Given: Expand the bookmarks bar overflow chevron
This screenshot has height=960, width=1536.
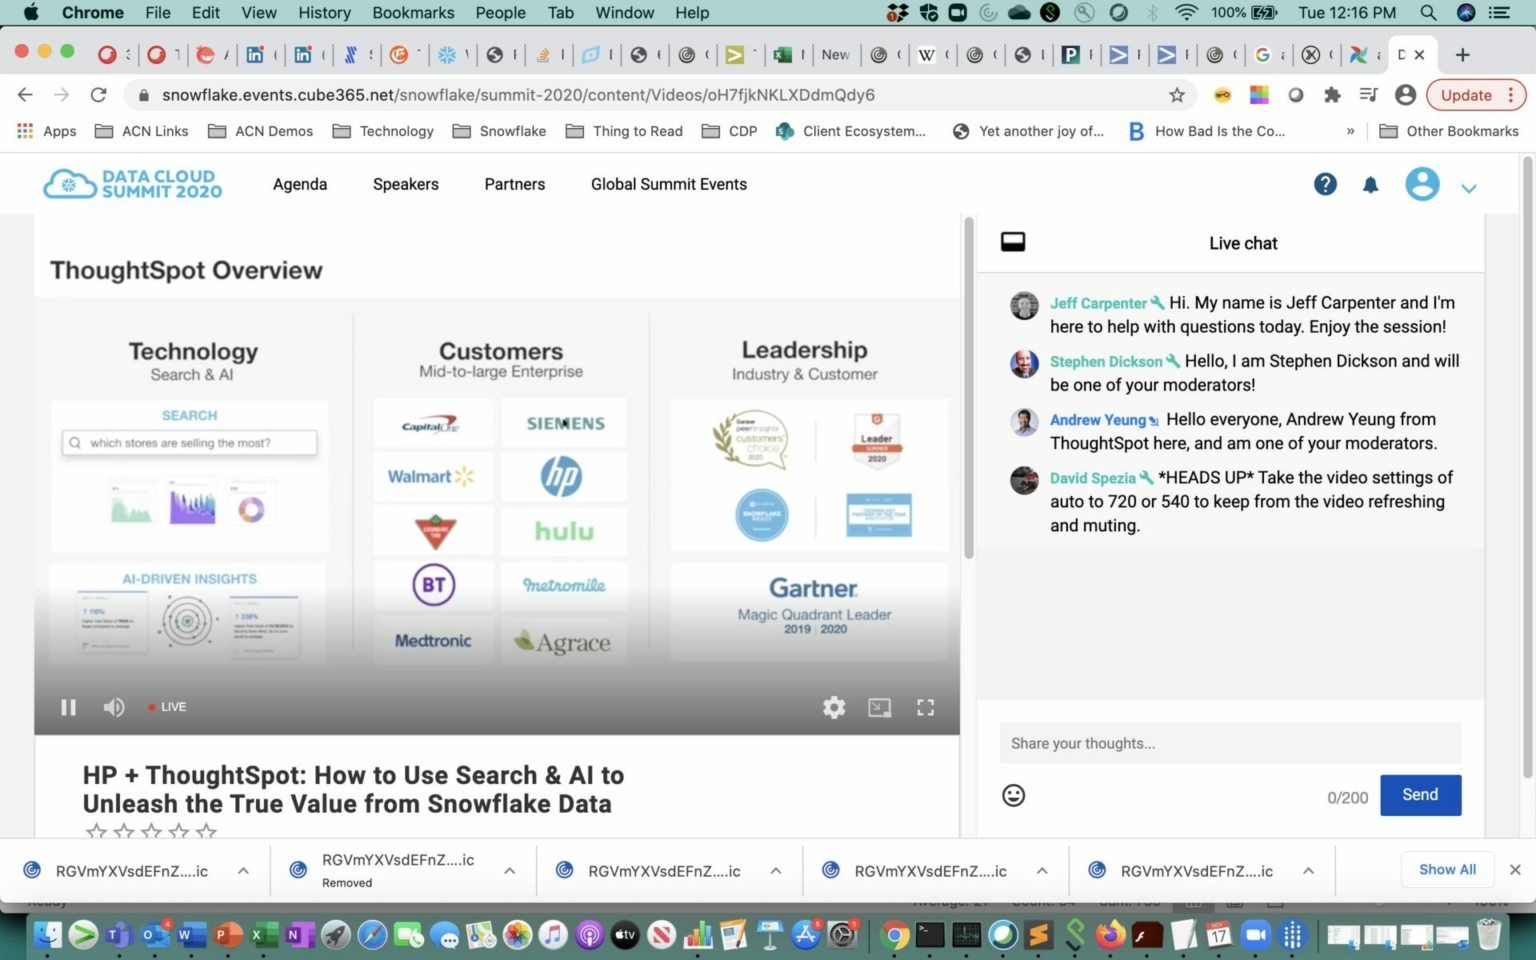Looking at the screenshot, I should point(1350,131).
